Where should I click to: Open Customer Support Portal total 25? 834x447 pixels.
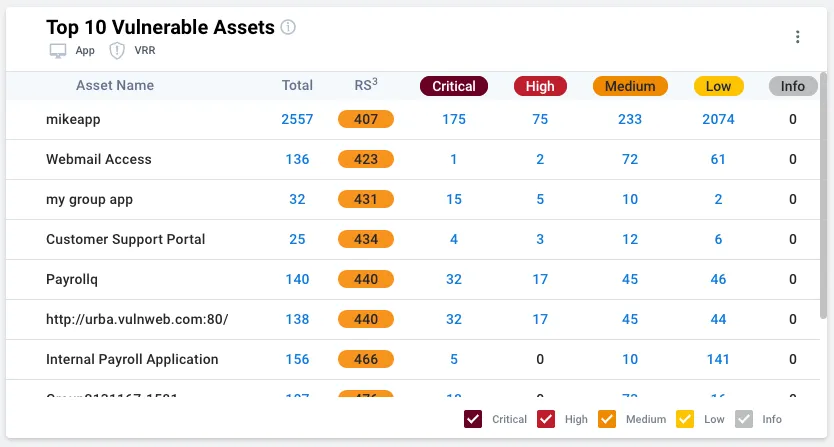click(x=297, y=239)
